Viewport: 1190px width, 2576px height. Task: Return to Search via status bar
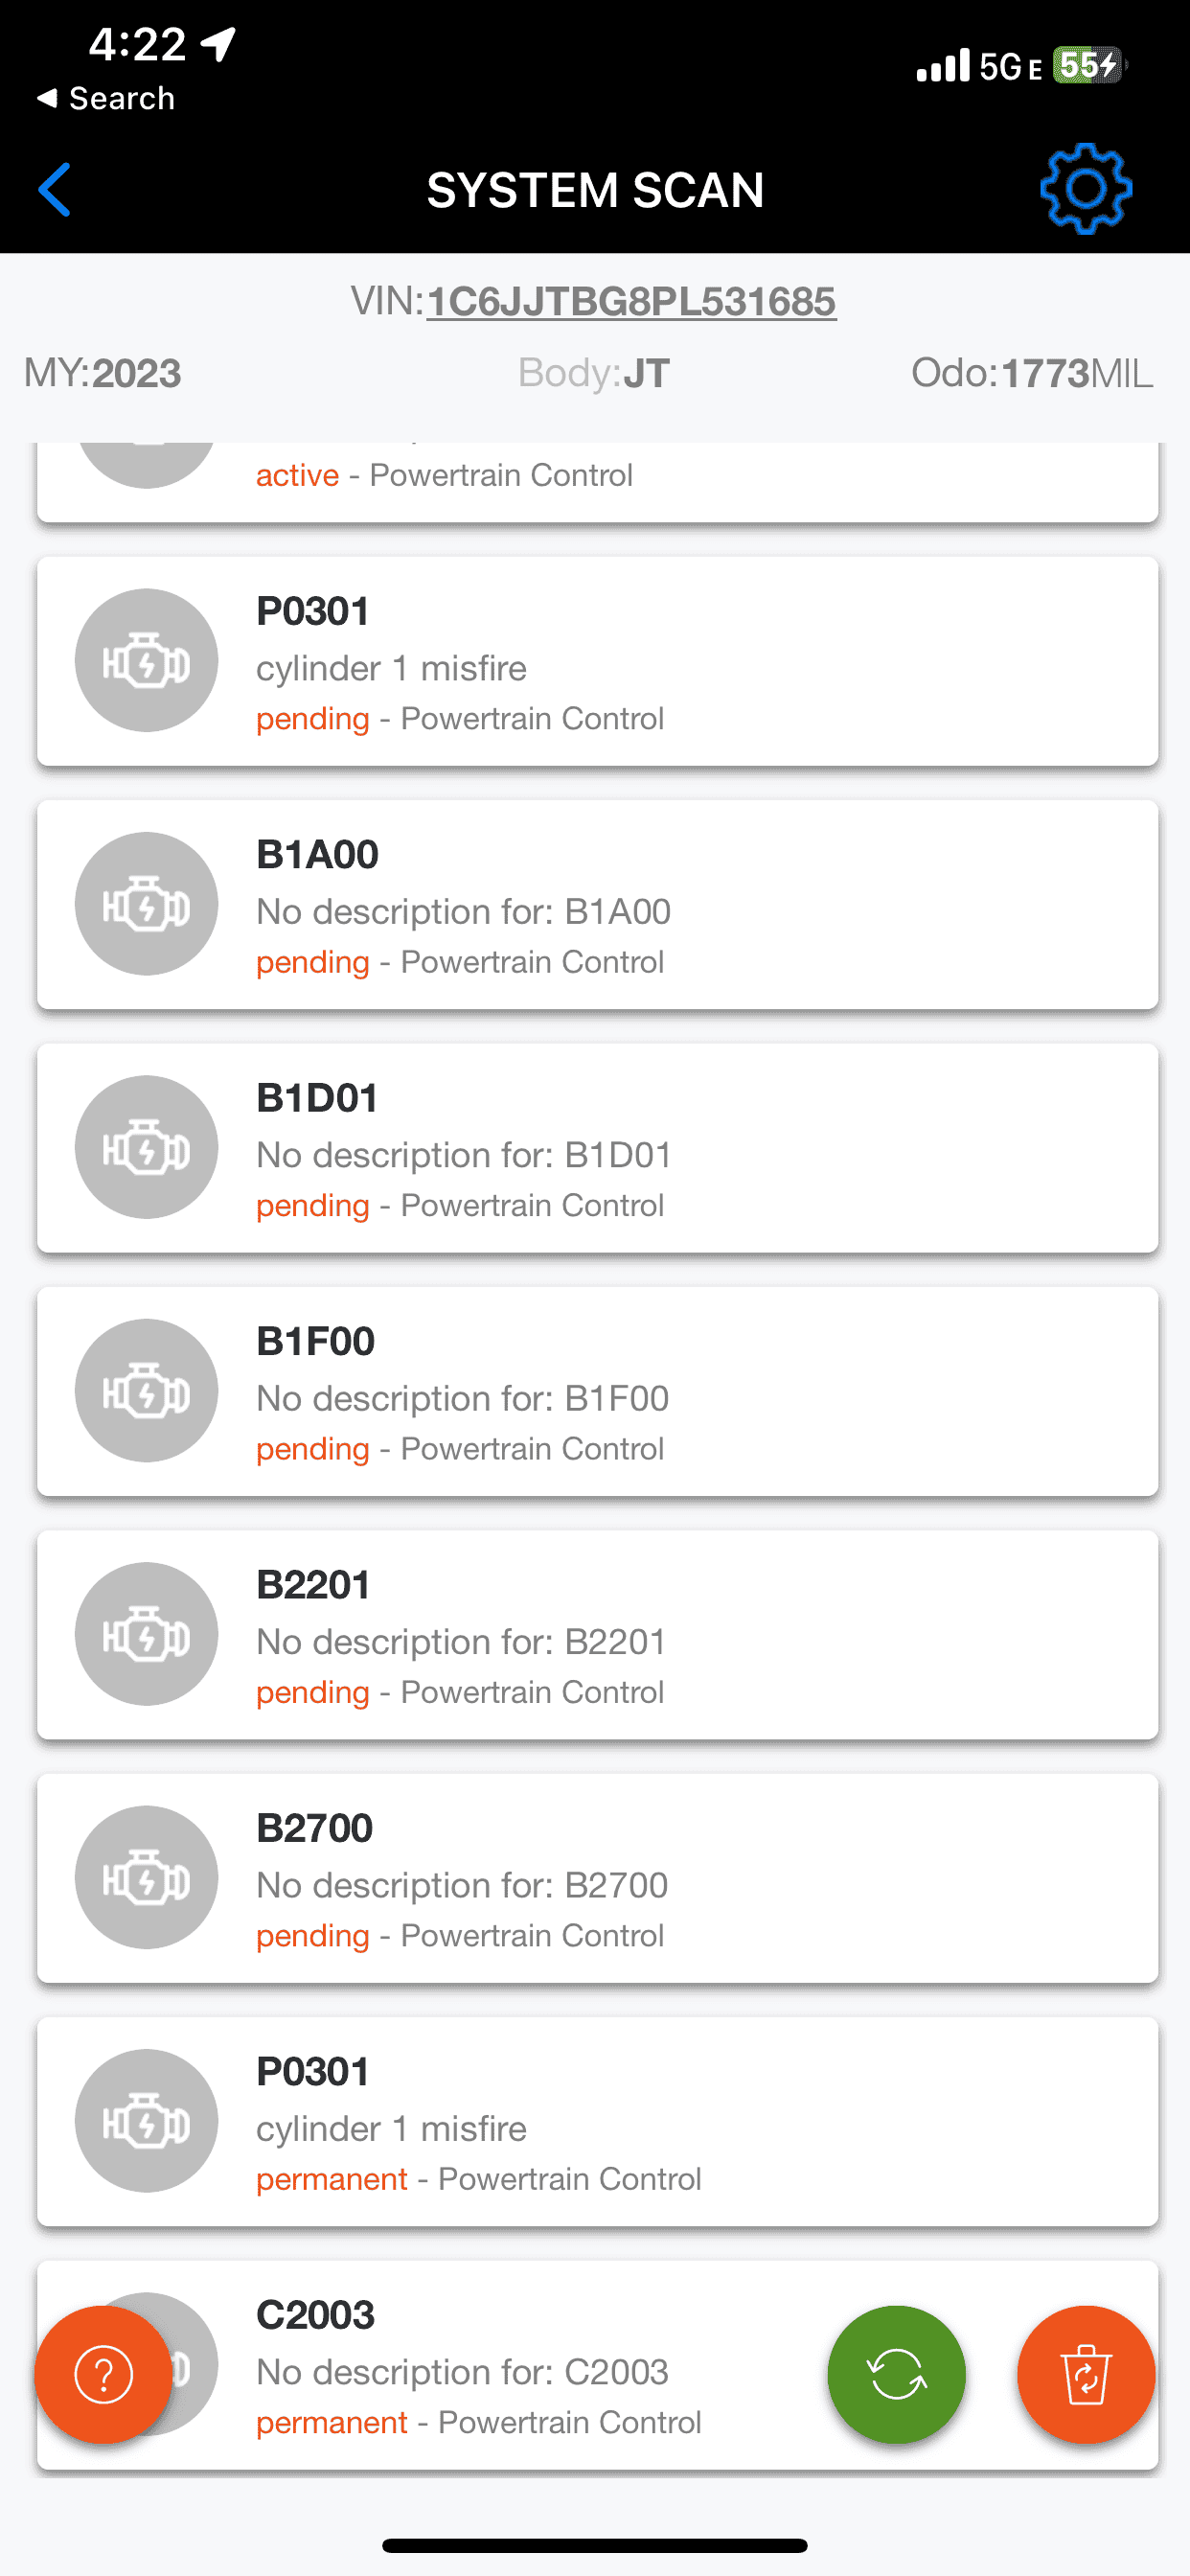point(105,98)
